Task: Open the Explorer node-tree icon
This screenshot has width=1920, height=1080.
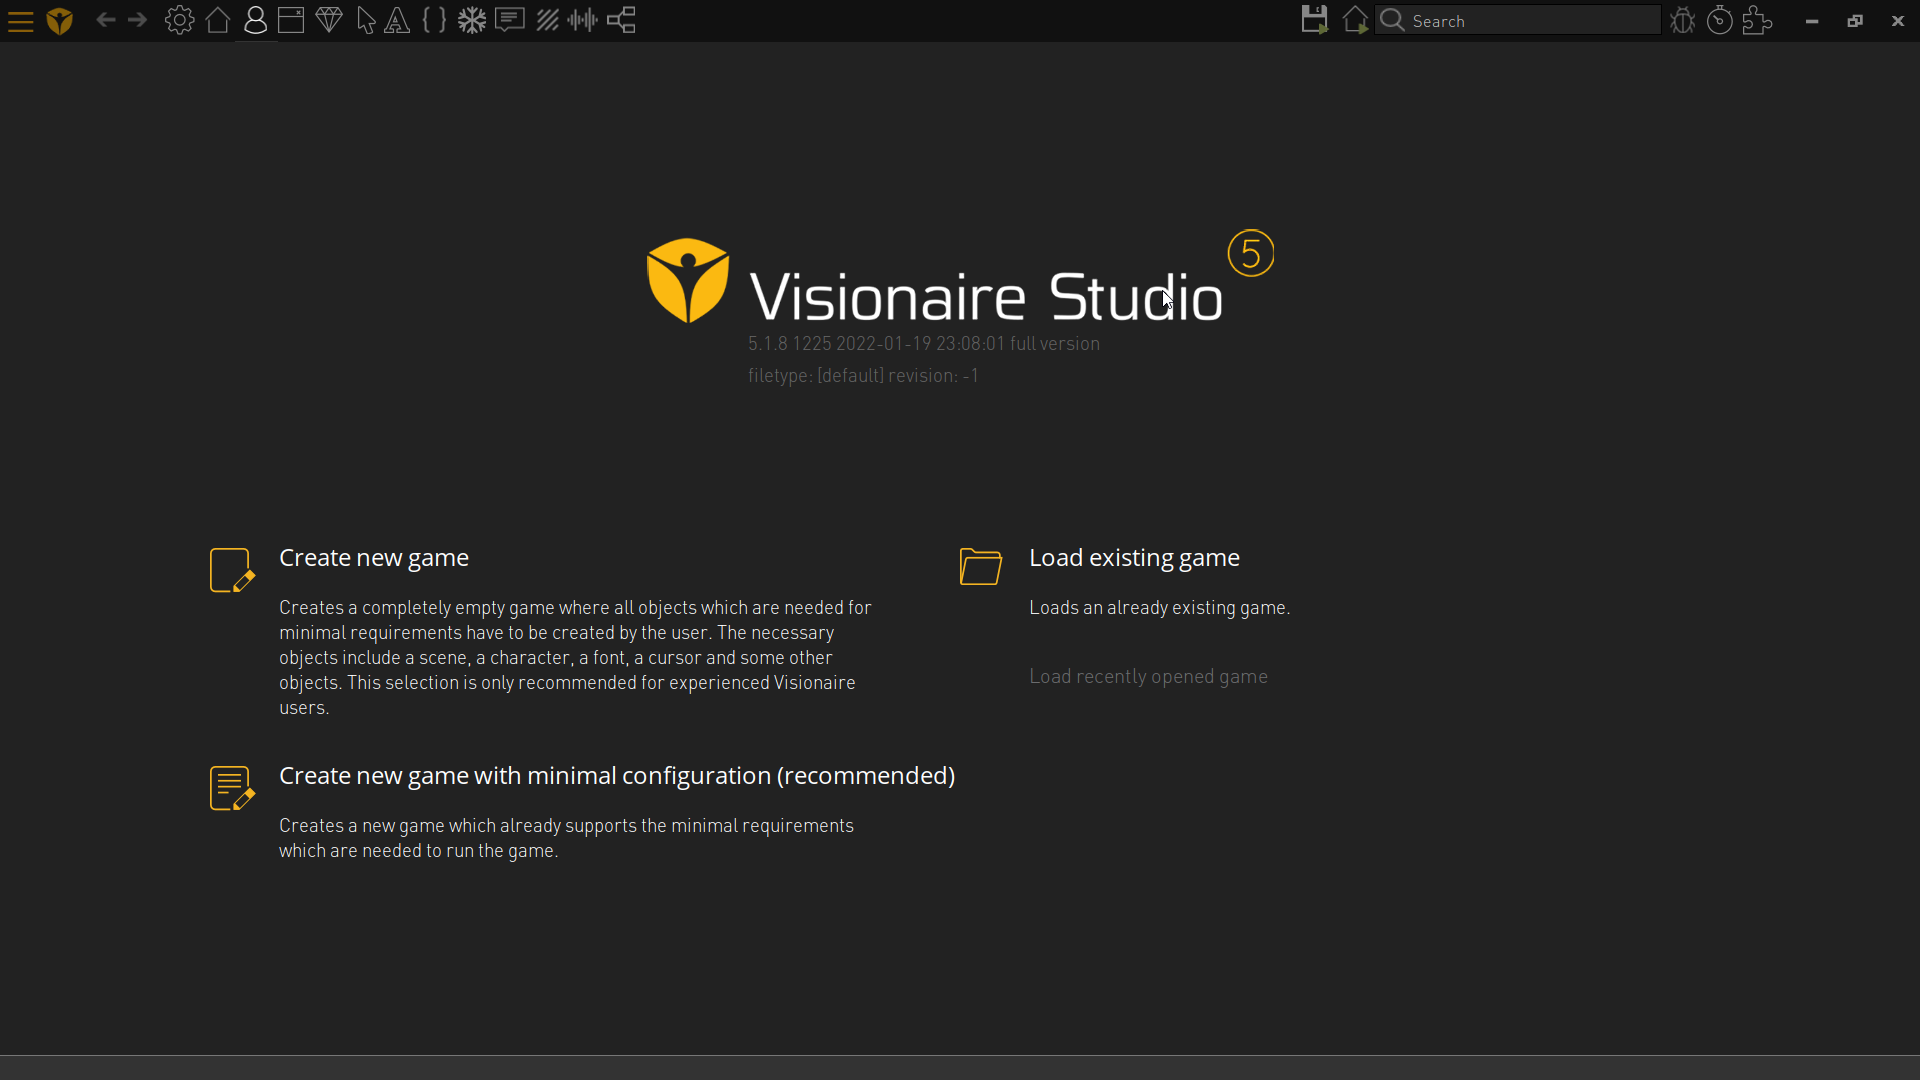Action: (622, 20)
